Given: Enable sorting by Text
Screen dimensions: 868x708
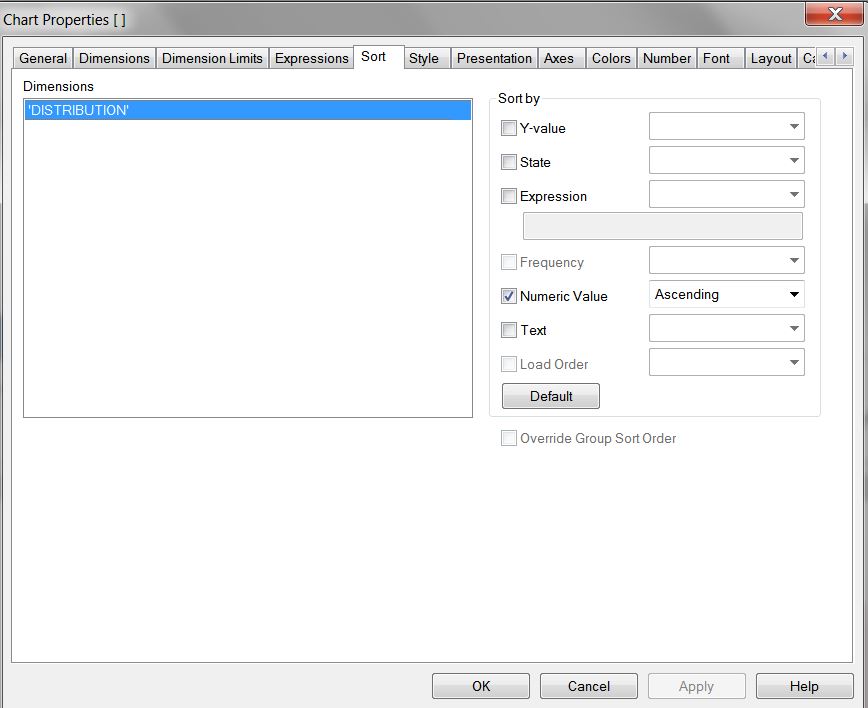Looking at the screenshot, I should 509,330.
